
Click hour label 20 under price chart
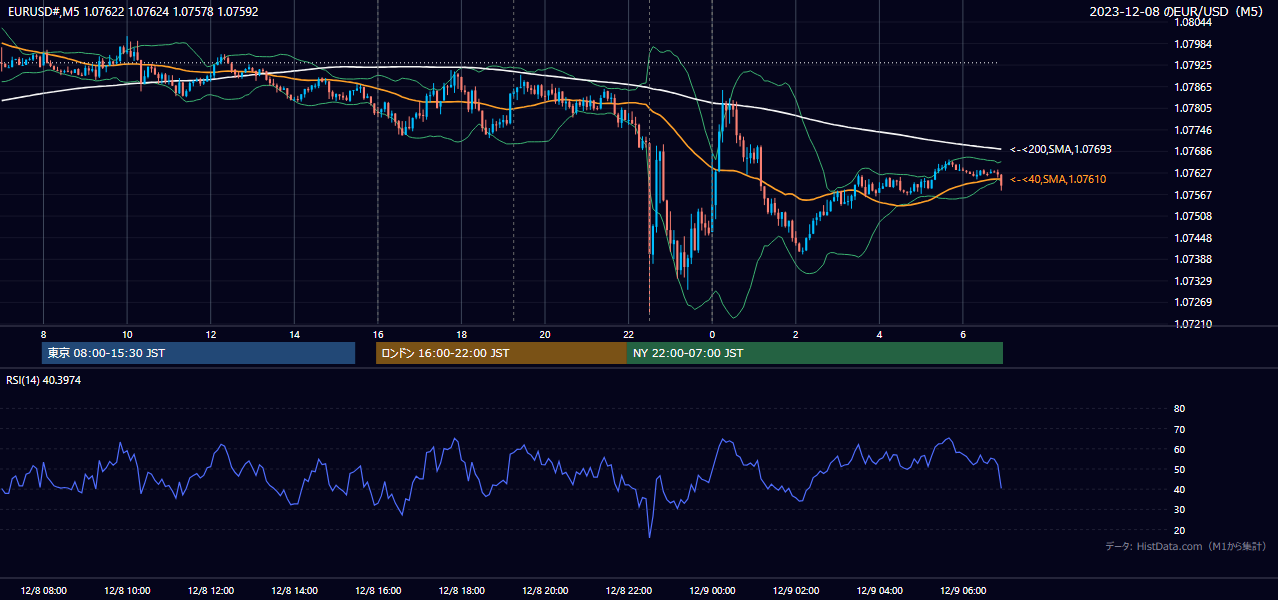(545, 334)
